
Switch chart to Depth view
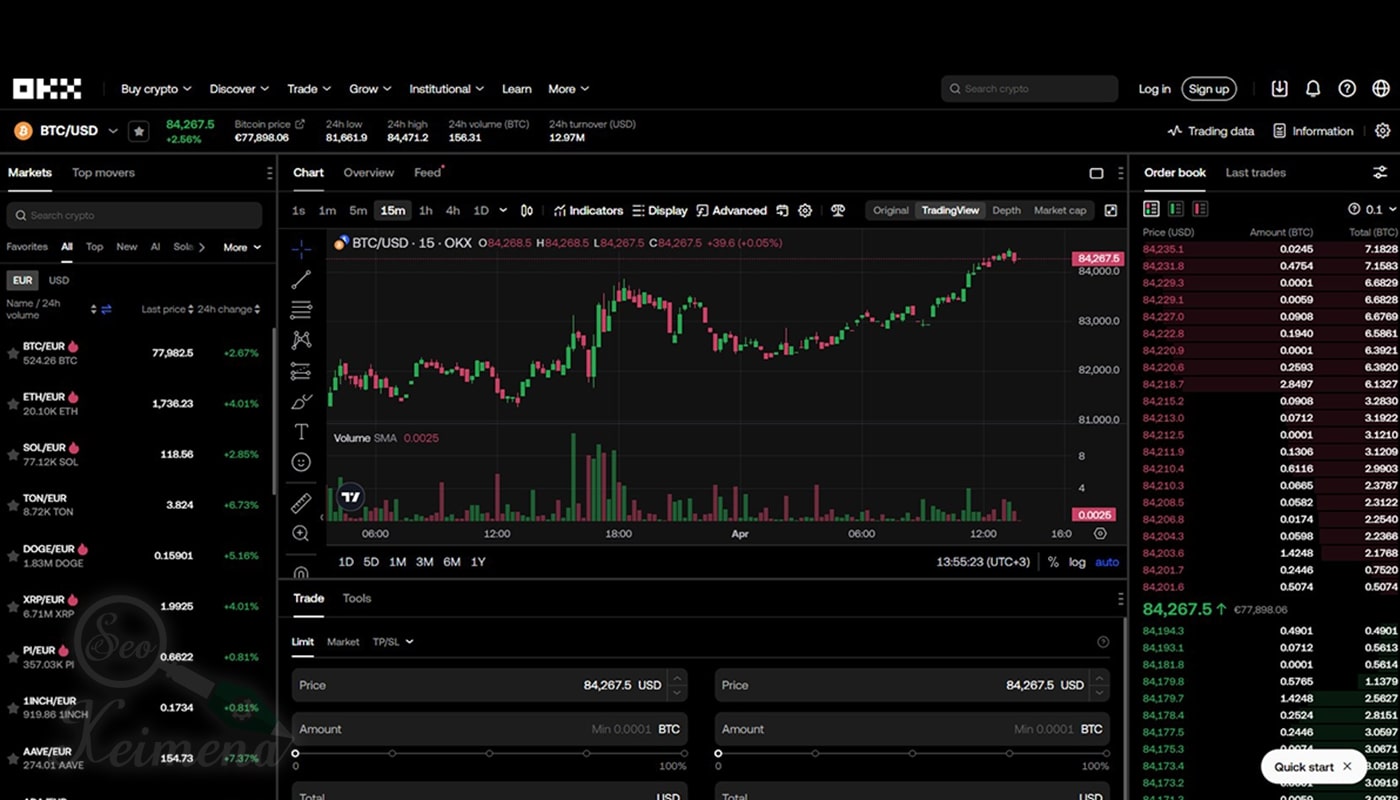(x=1006, y=211)
